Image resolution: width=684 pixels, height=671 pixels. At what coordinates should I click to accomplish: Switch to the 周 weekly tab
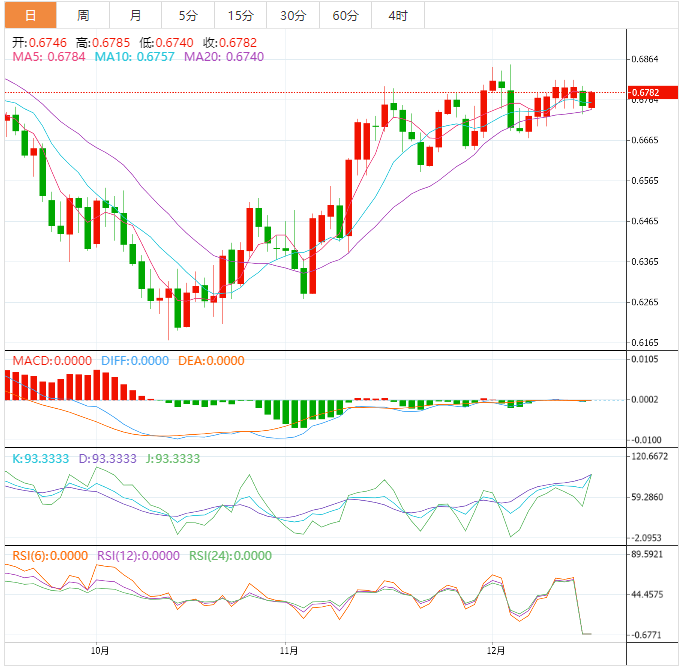click(83, 15)
